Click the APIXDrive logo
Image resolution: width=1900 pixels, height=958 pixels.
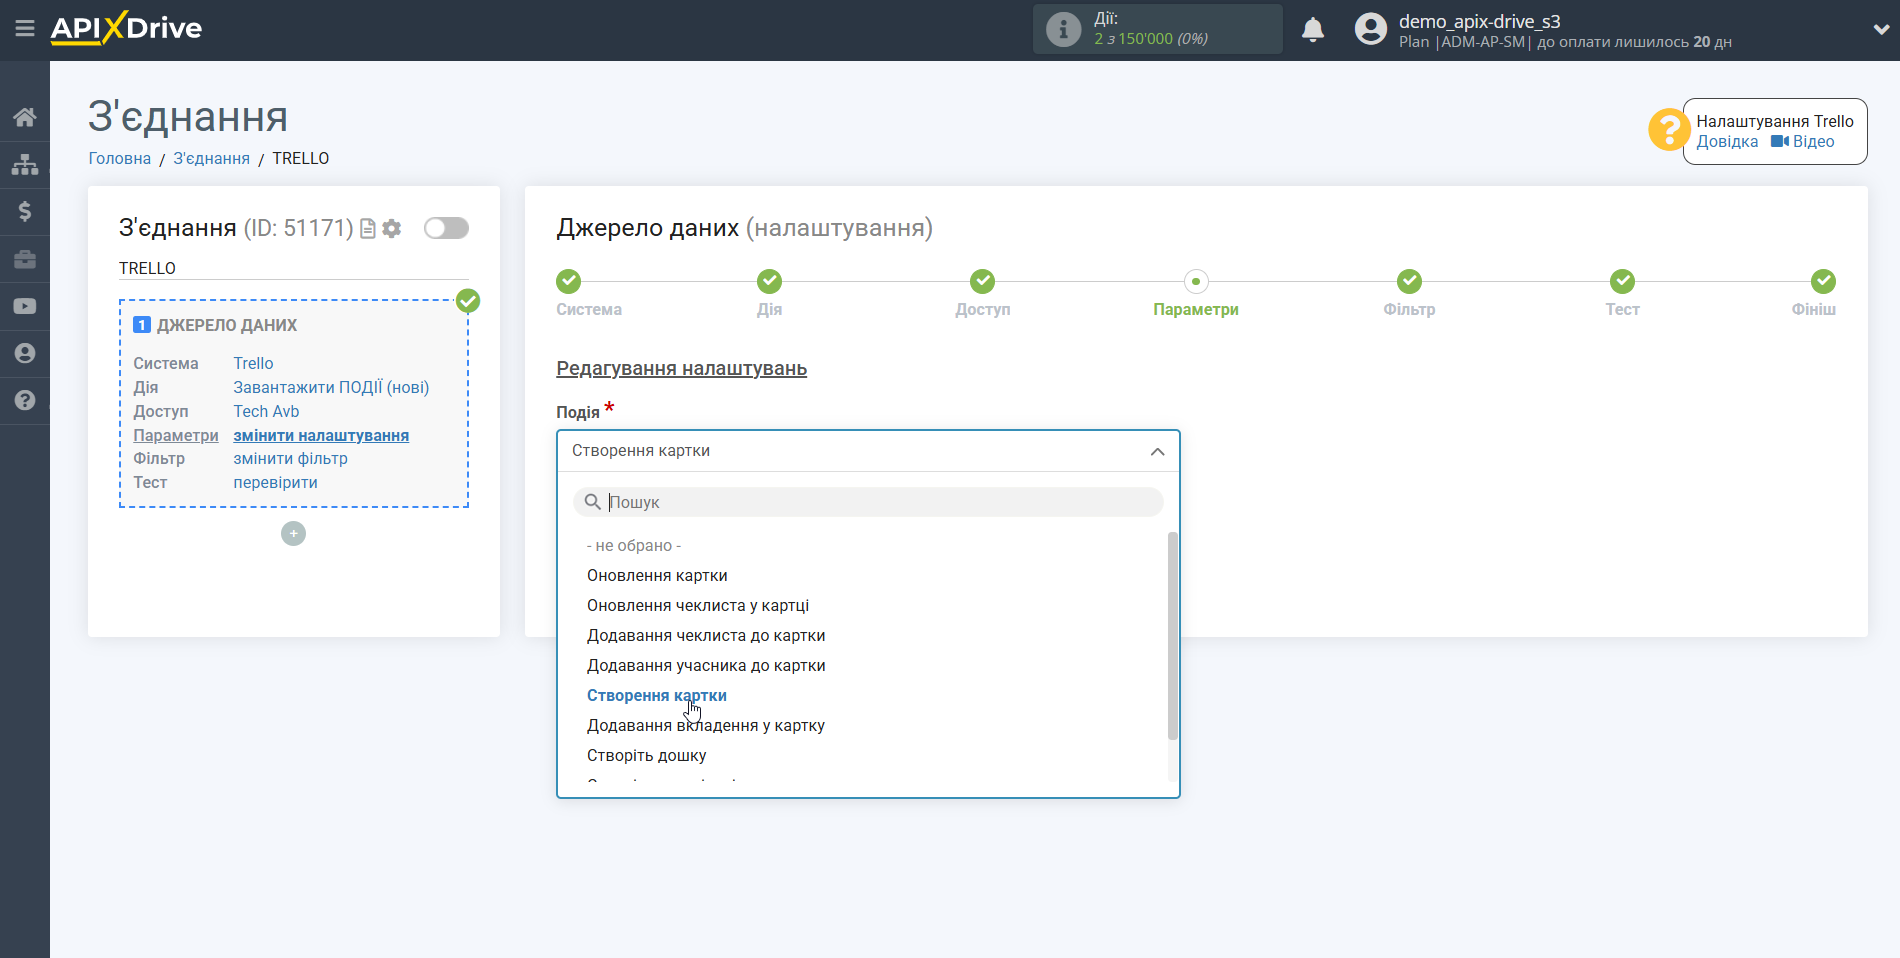(126, 28)
